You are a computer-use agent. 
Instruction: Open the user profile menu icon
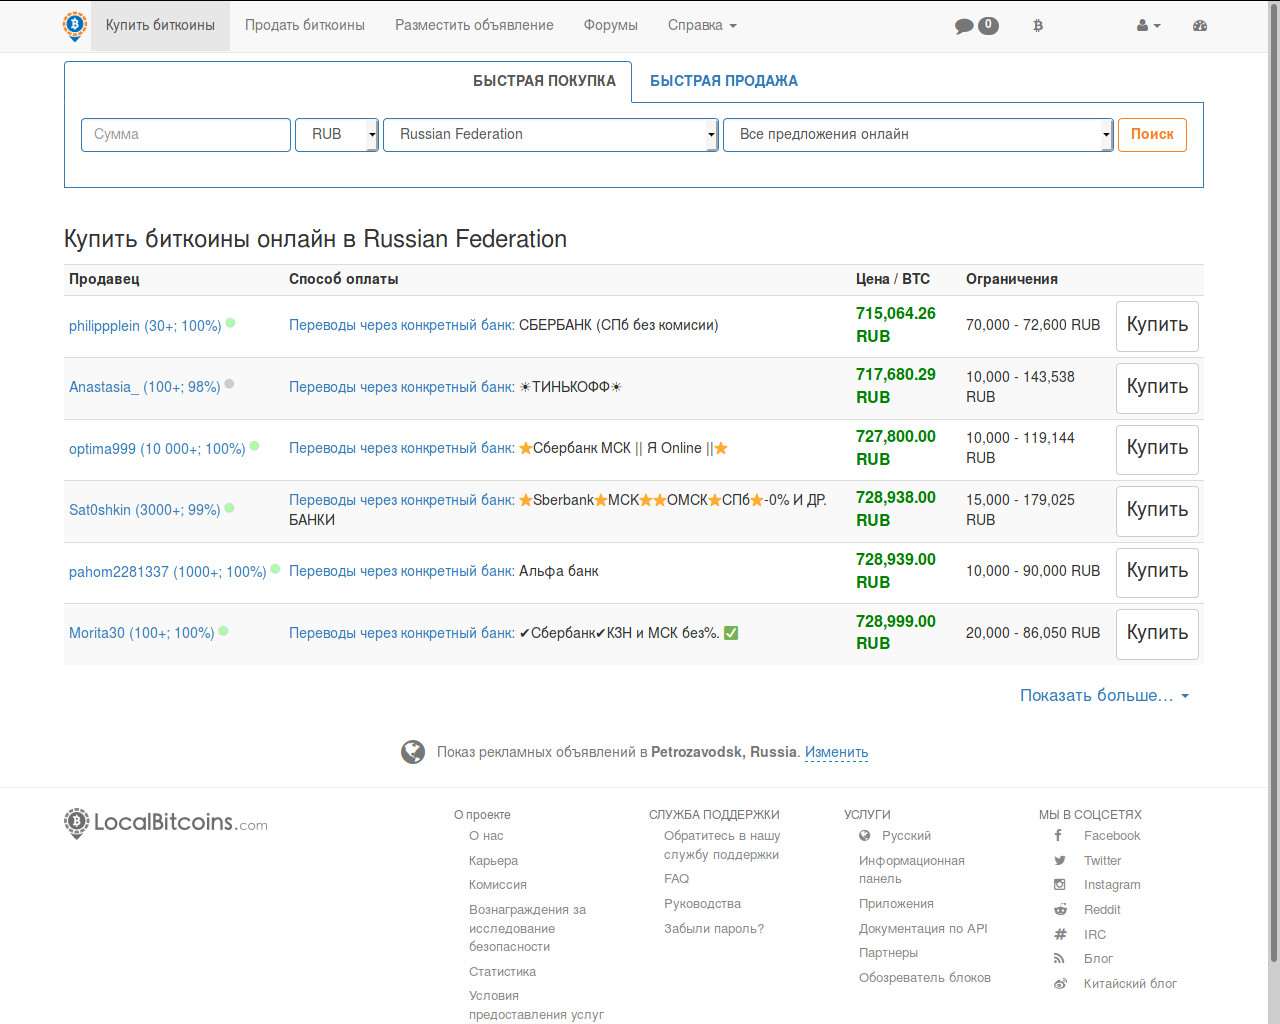[x=1148, y=26]
